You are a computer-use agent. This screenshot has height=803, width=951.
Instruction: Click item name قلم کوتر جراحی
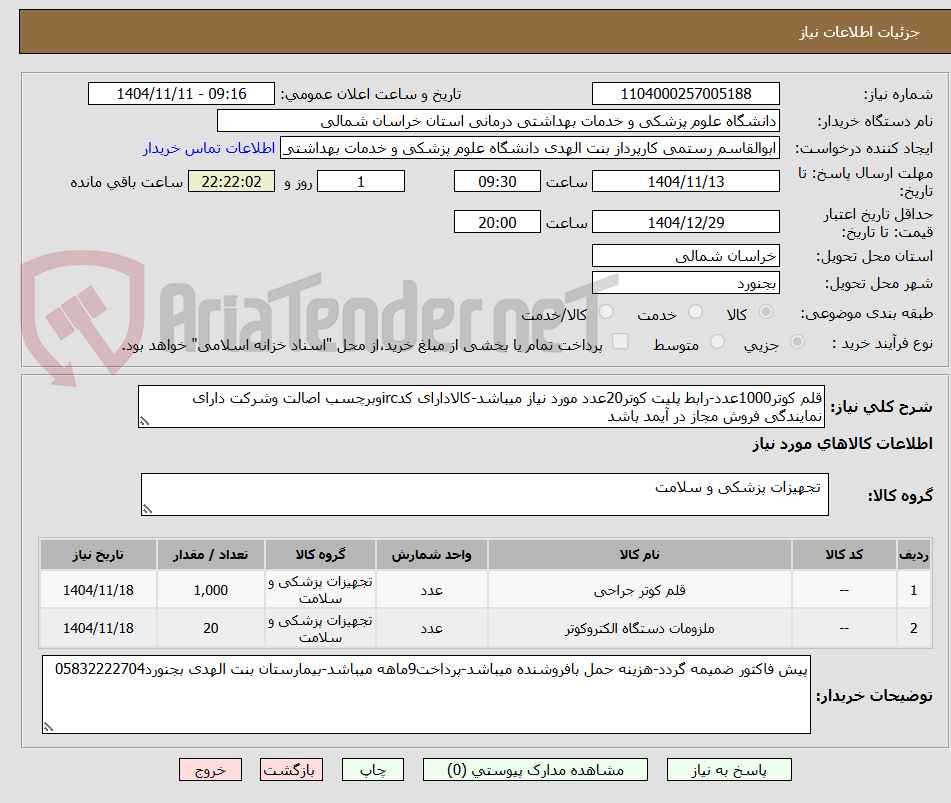coord(639,590)
